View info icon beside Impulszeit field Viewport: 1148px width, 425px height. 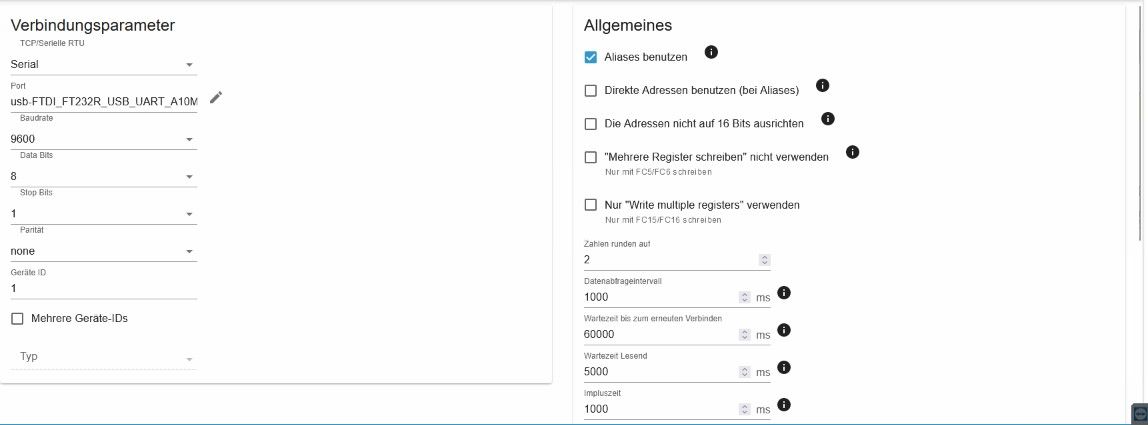tap(783, 404)
